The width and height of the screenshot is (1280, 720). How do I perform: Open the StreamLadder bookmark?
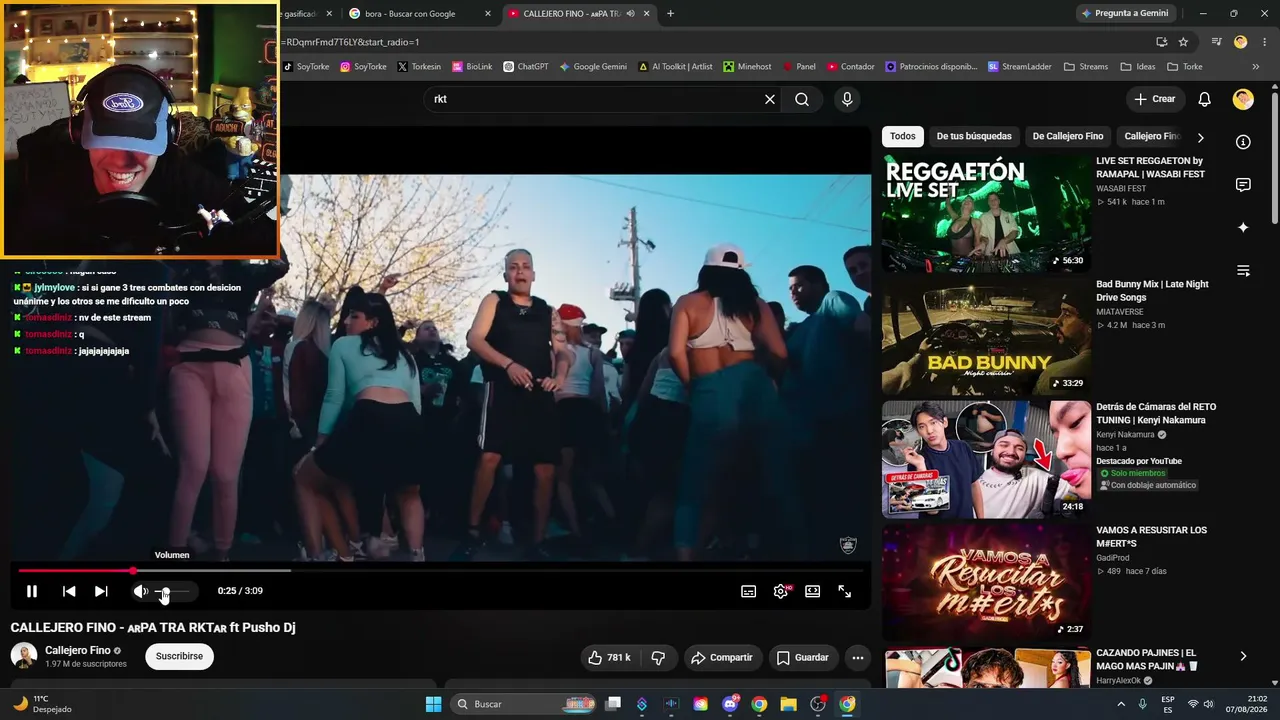click(1019, 67)
